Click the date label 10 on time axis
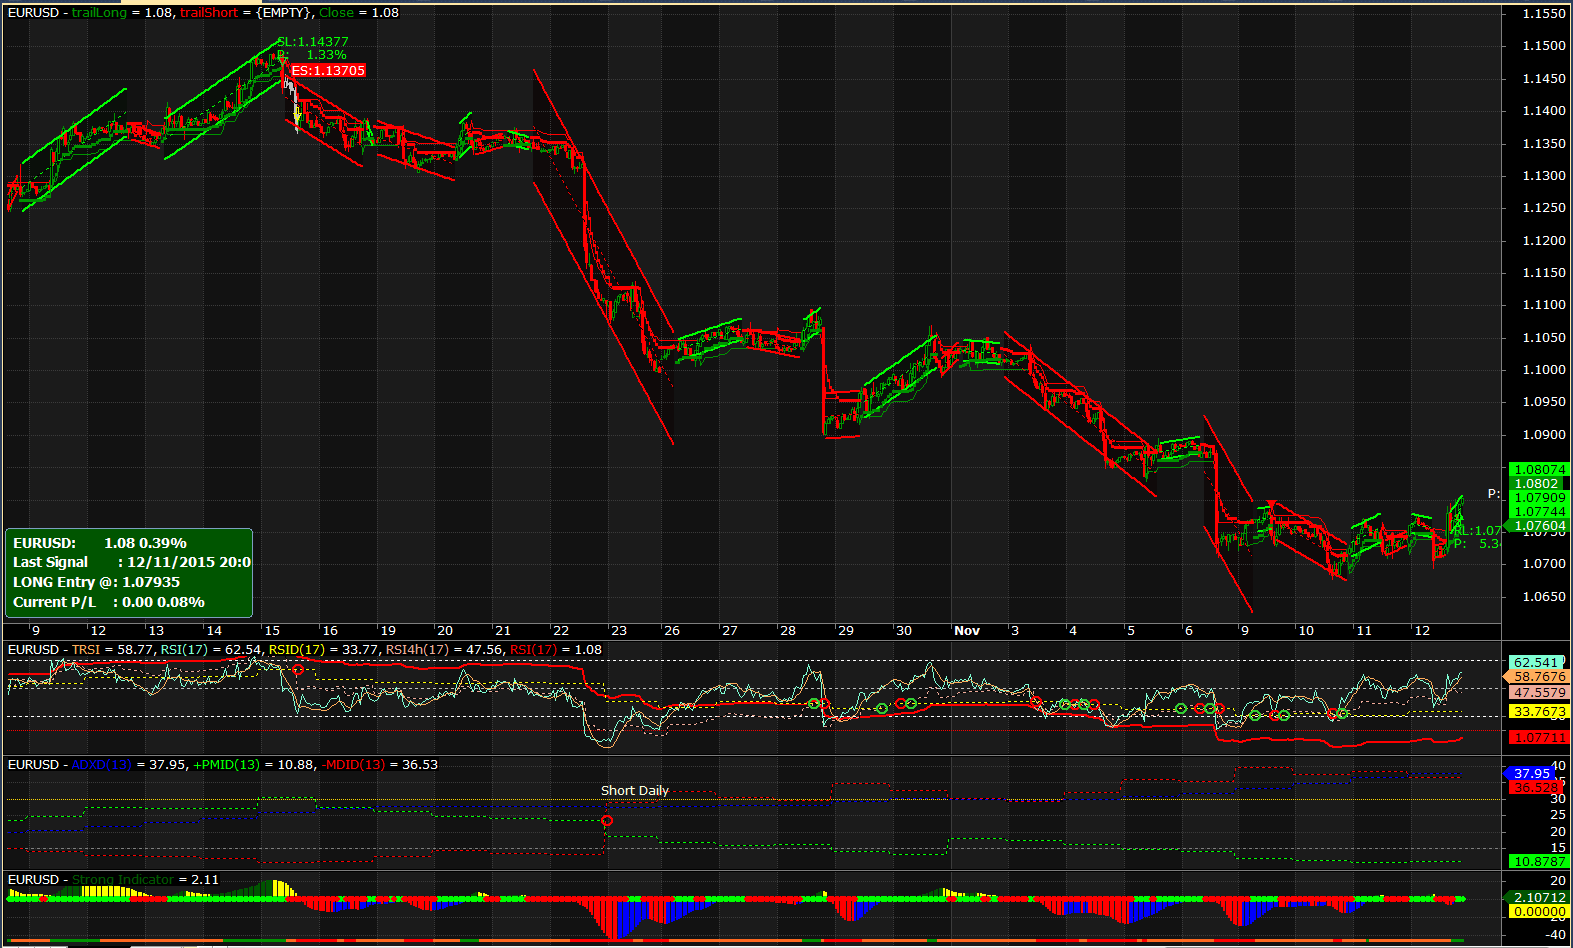1573x948 pixels. pos(1306,631)
